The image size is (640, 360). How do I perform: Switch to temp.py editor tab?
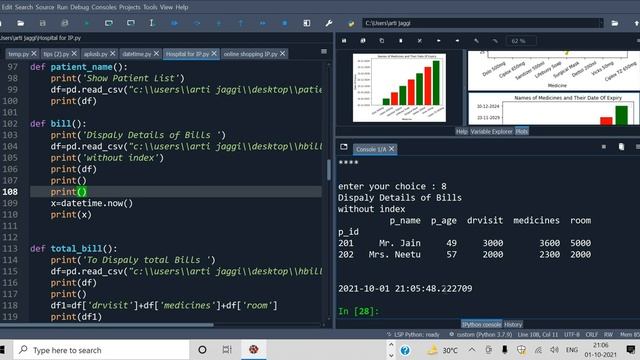point(18,54)
